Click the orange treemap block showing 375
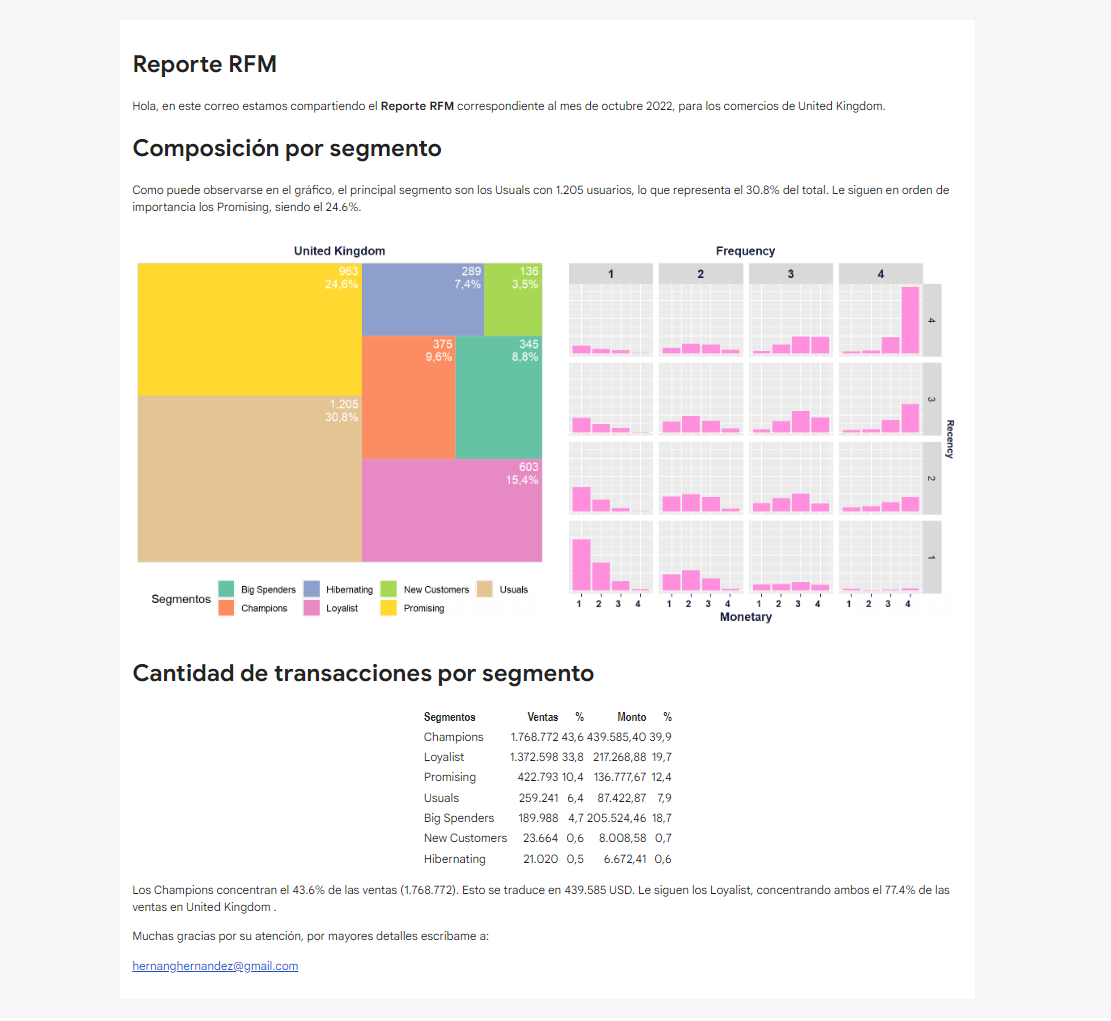 408,397
